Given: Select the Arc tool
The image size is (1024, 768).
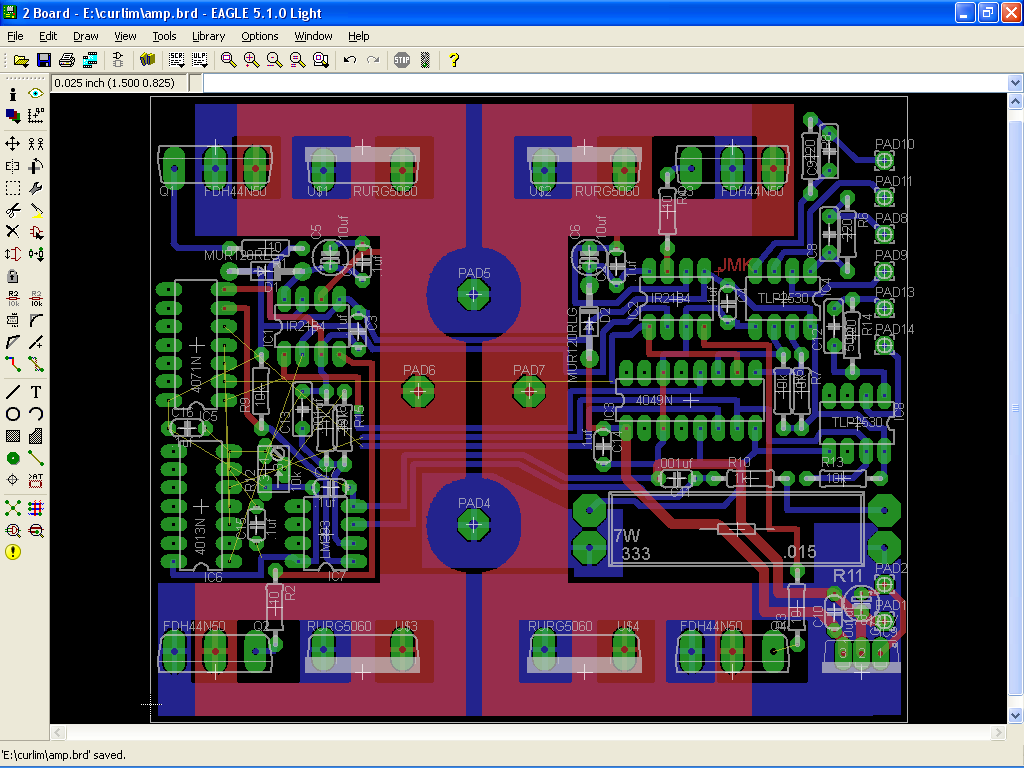Looking at the screenshot, I should tap(36, 414).
